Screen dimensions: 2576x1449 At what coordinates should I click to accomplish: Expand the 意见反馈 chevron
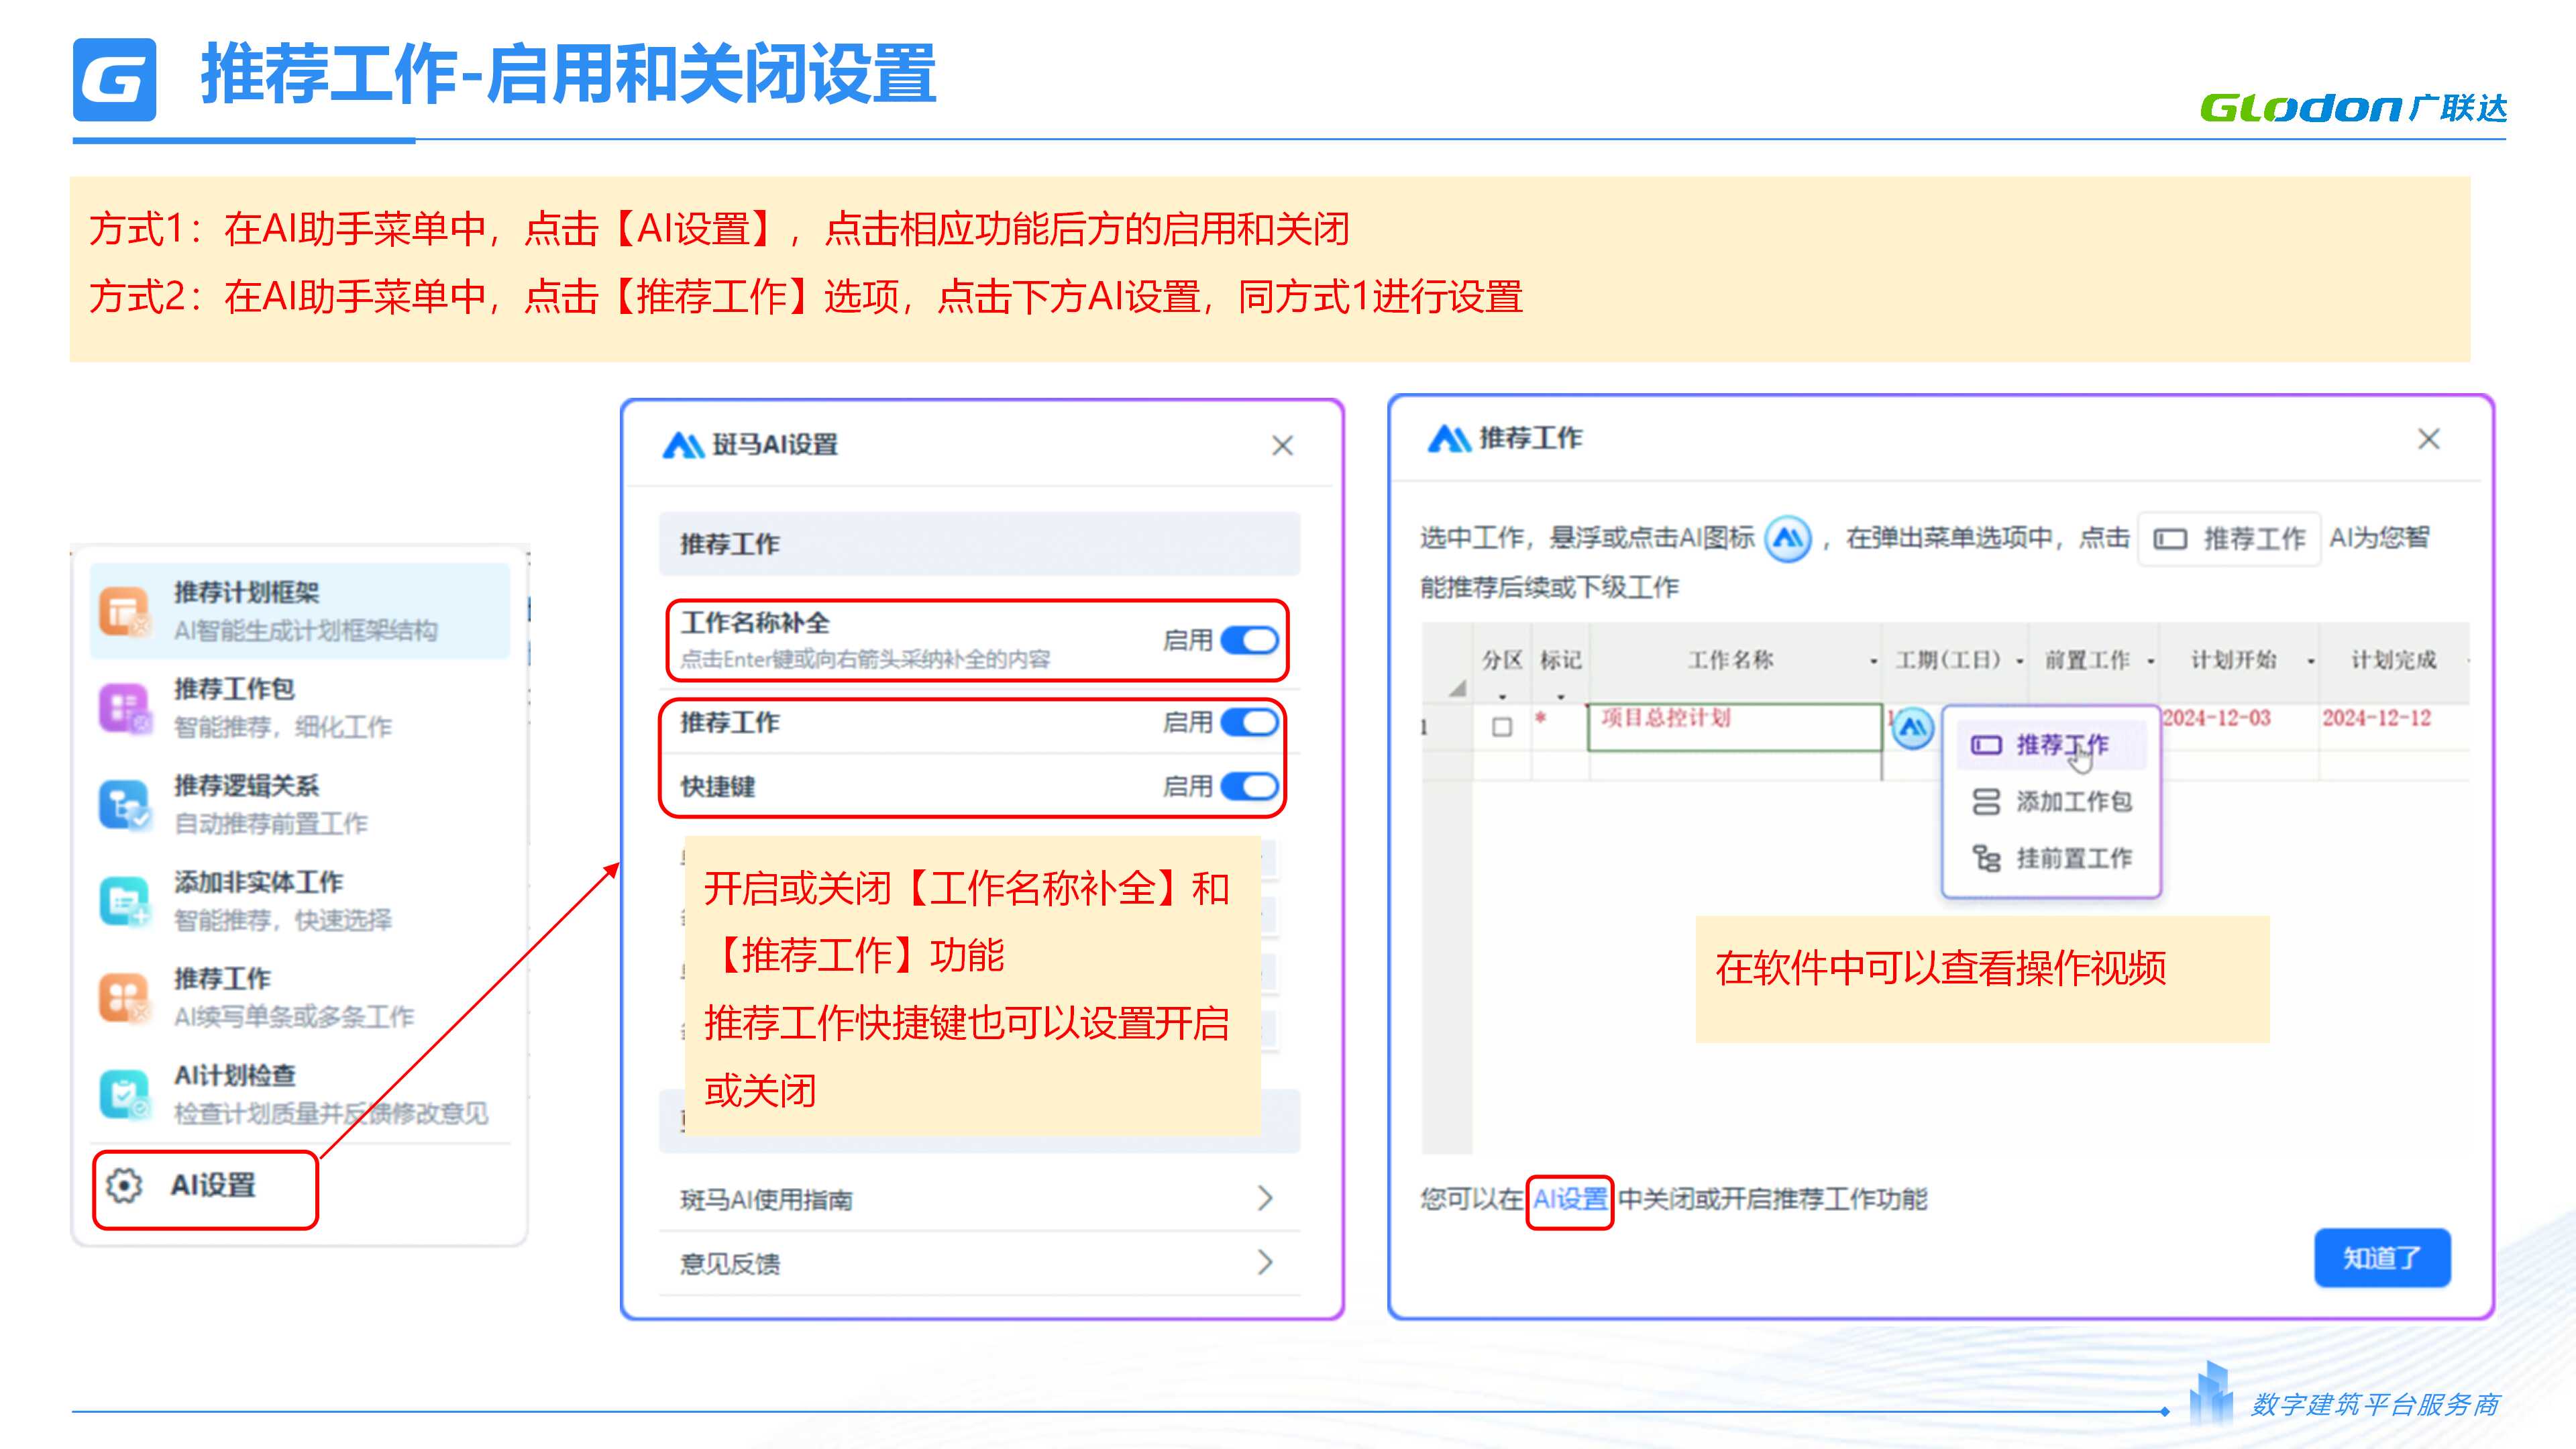click(1265, 1262)
